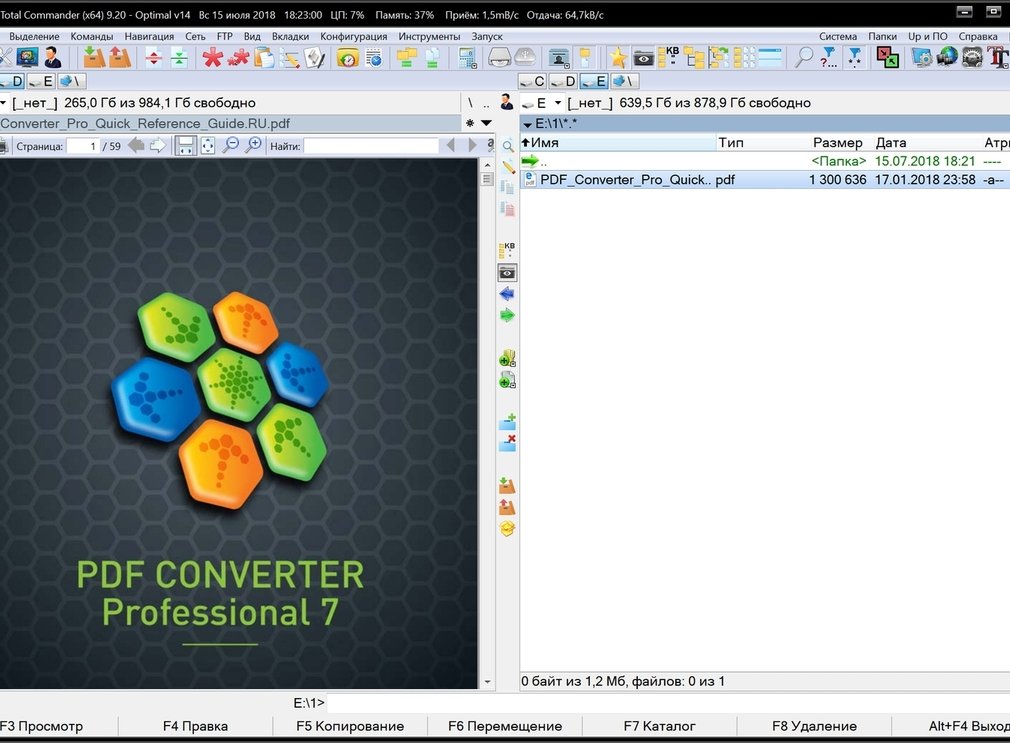
Task: Click the single red asterisk select icon
Action: pos(212,57)
